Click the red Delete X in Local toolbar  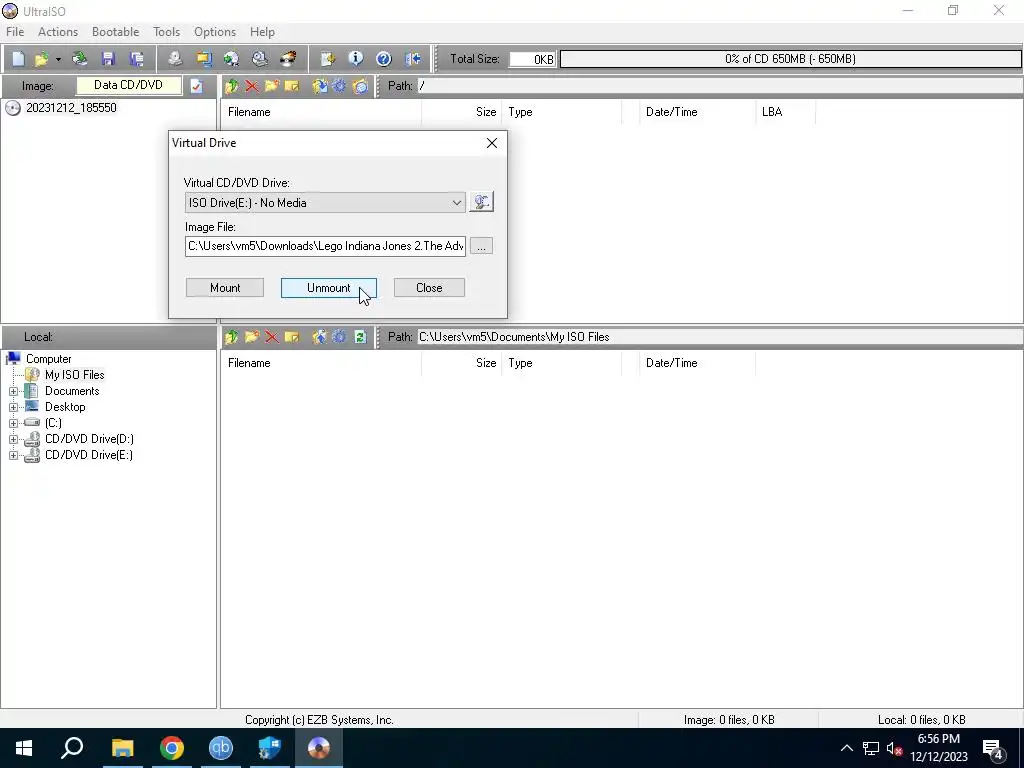pos(272,337)
